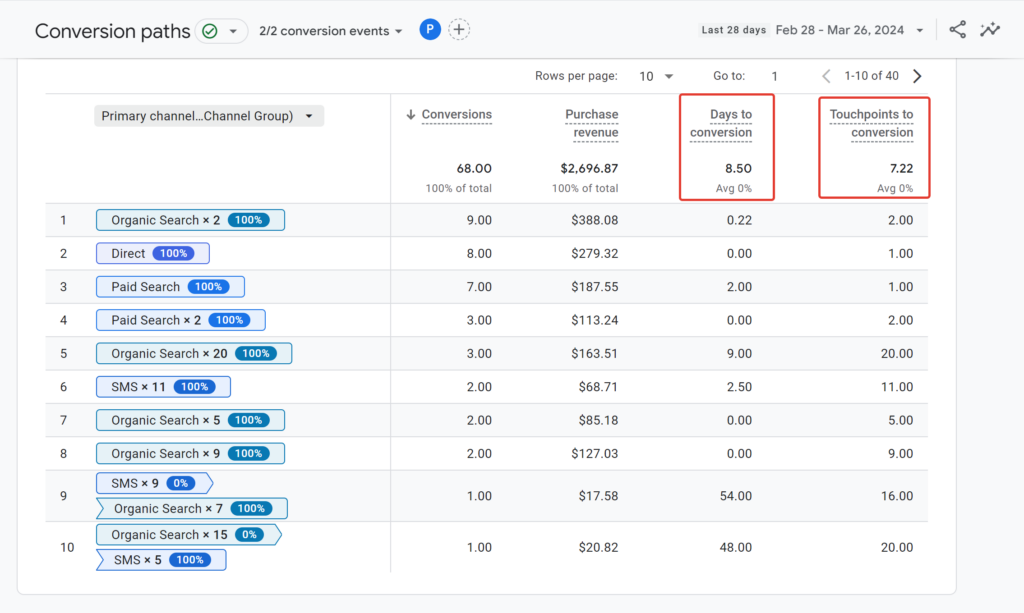Click the Conversion paths report title

coord(112,31)
